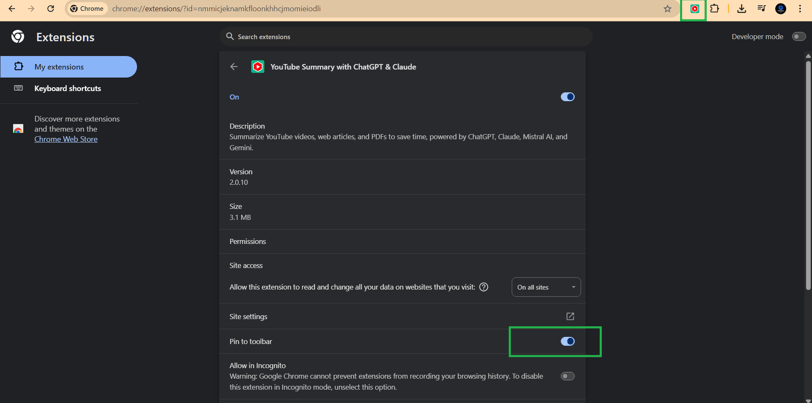Click the Description heading
Screen dimensions: 812x403
[247, 126]
